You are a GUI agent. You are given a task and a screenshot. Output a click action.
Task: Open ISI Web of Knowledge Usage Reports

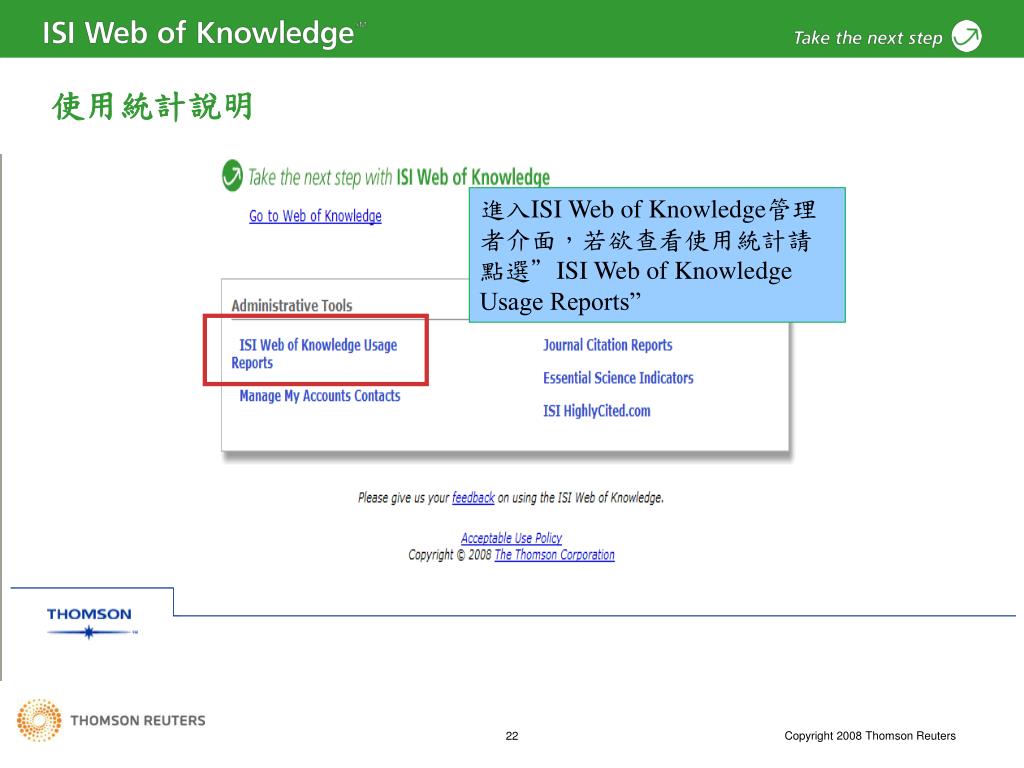point(314,353)
